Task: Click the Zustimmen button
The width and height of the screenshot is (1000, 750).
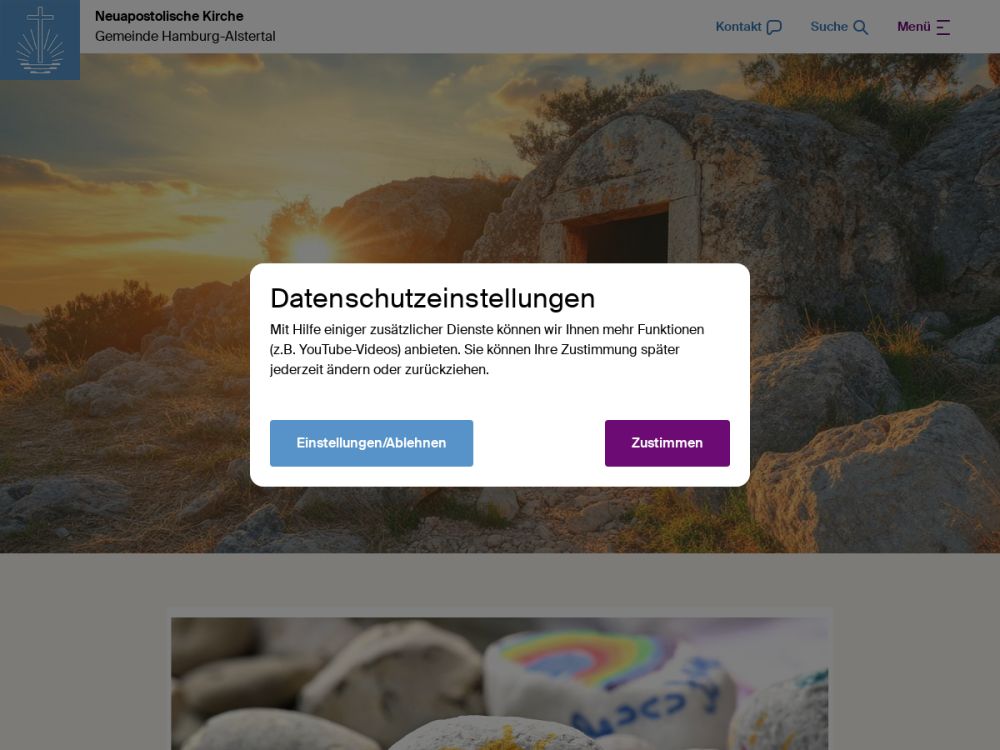Action: (667, 443)
